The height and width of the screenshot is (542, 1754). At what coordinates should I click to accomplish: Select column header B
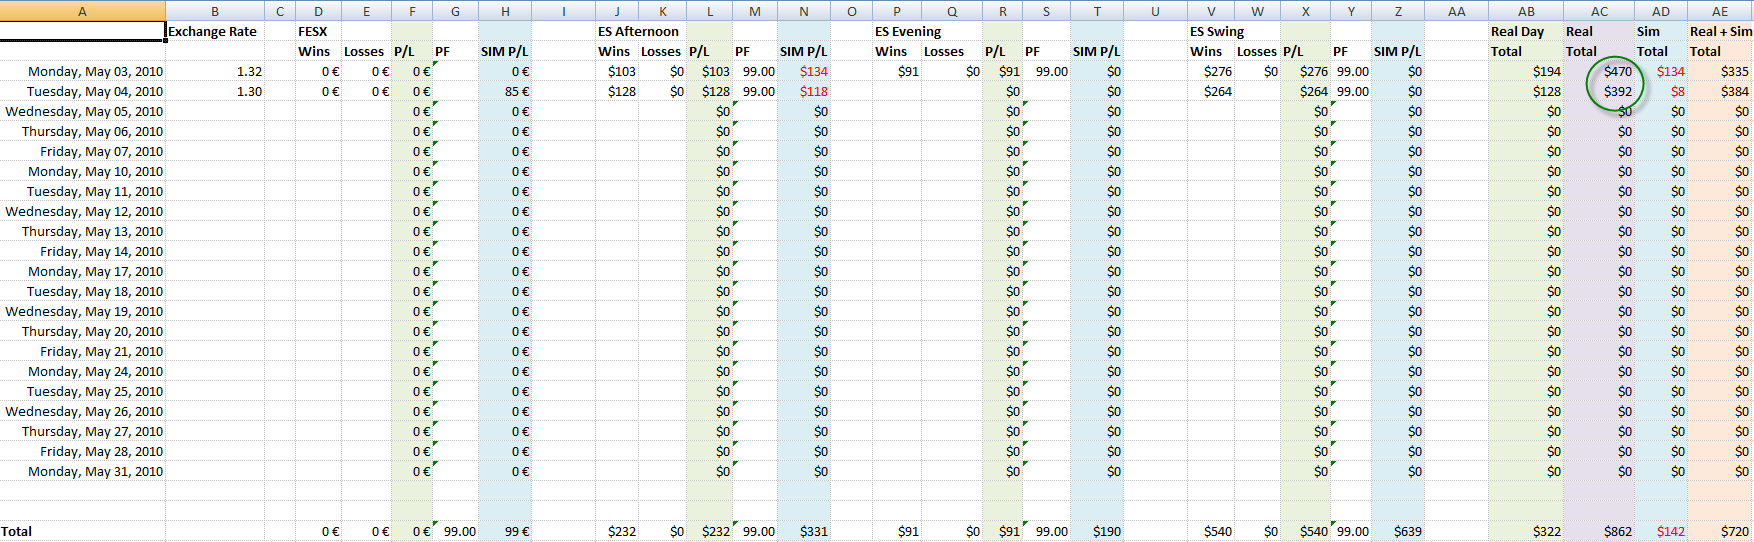pos(215,11)
